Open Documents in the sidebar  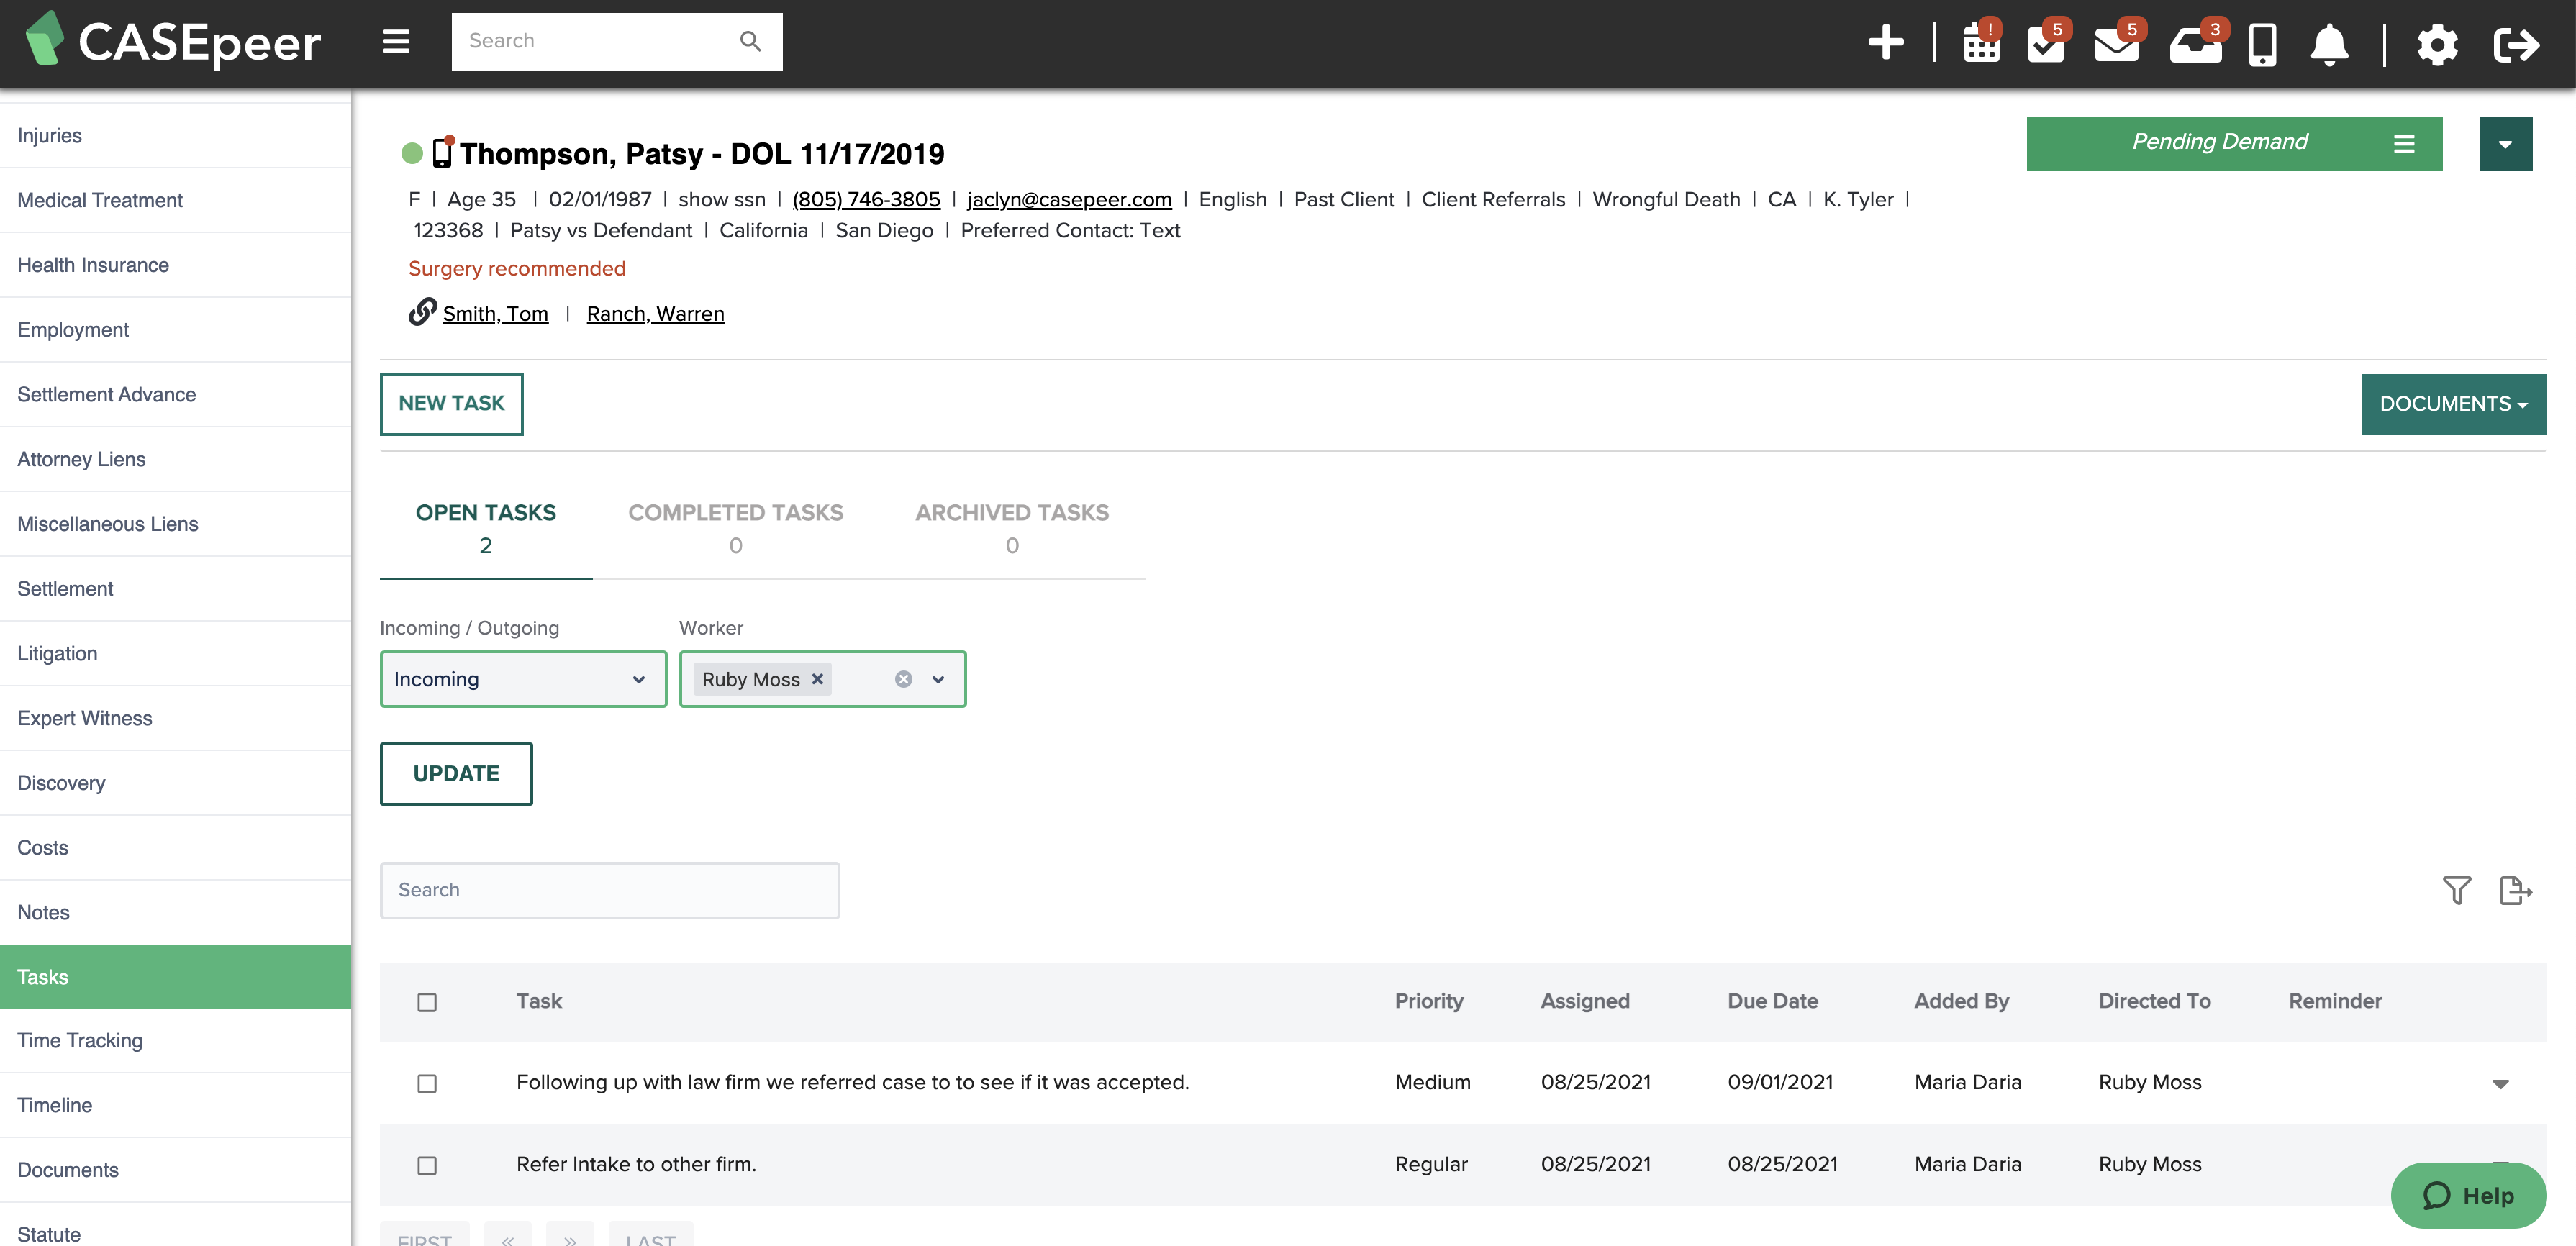pyautogui.click(x=175, y=1170)
